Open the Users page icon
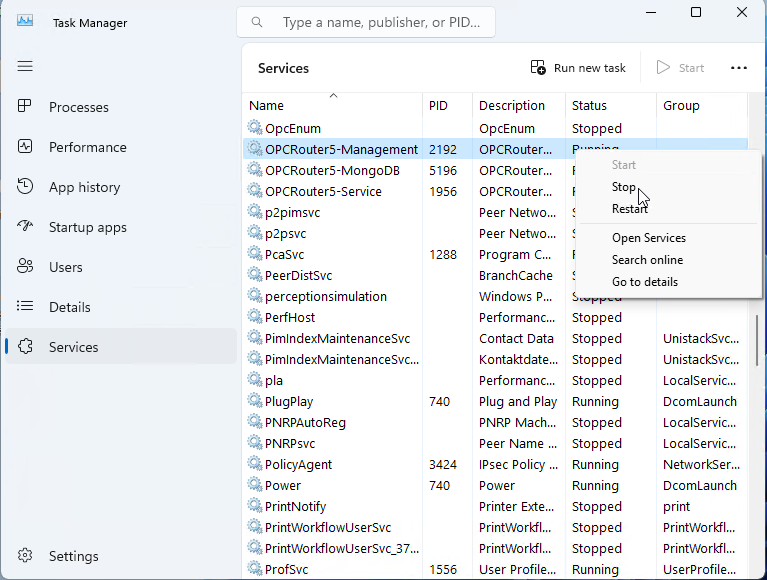767x580 pixels. click(26, 267)
